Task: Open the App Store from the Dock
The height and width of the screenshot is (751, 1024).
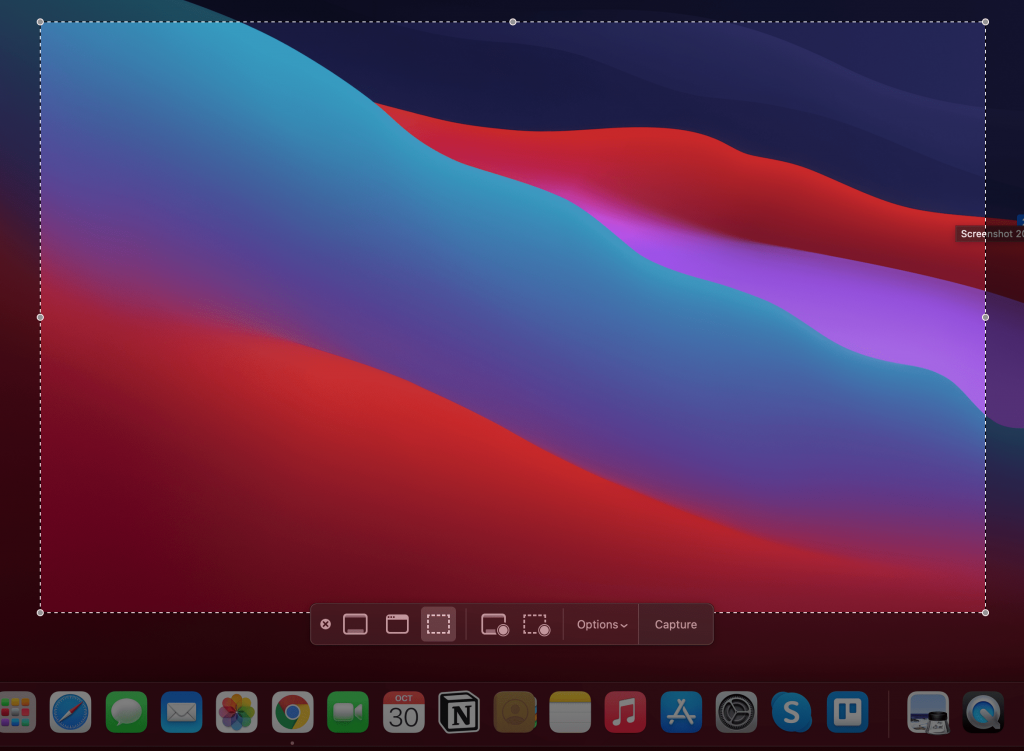Action: pos(681,712)
